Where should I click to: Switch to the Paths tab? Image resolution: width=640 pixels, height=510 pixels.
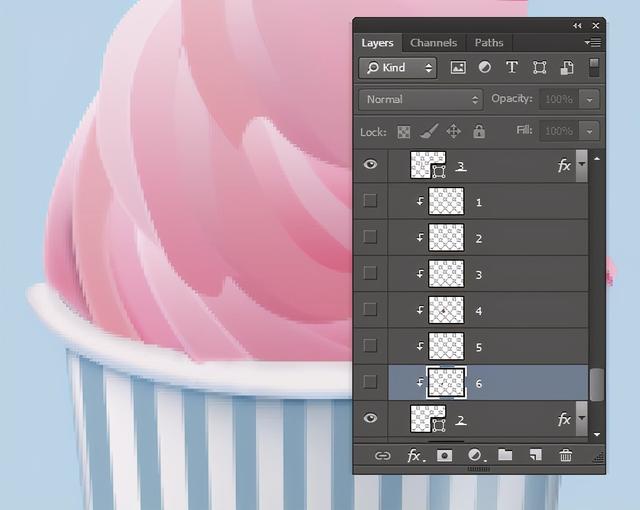pyautogui.click(x=489, y=43)
